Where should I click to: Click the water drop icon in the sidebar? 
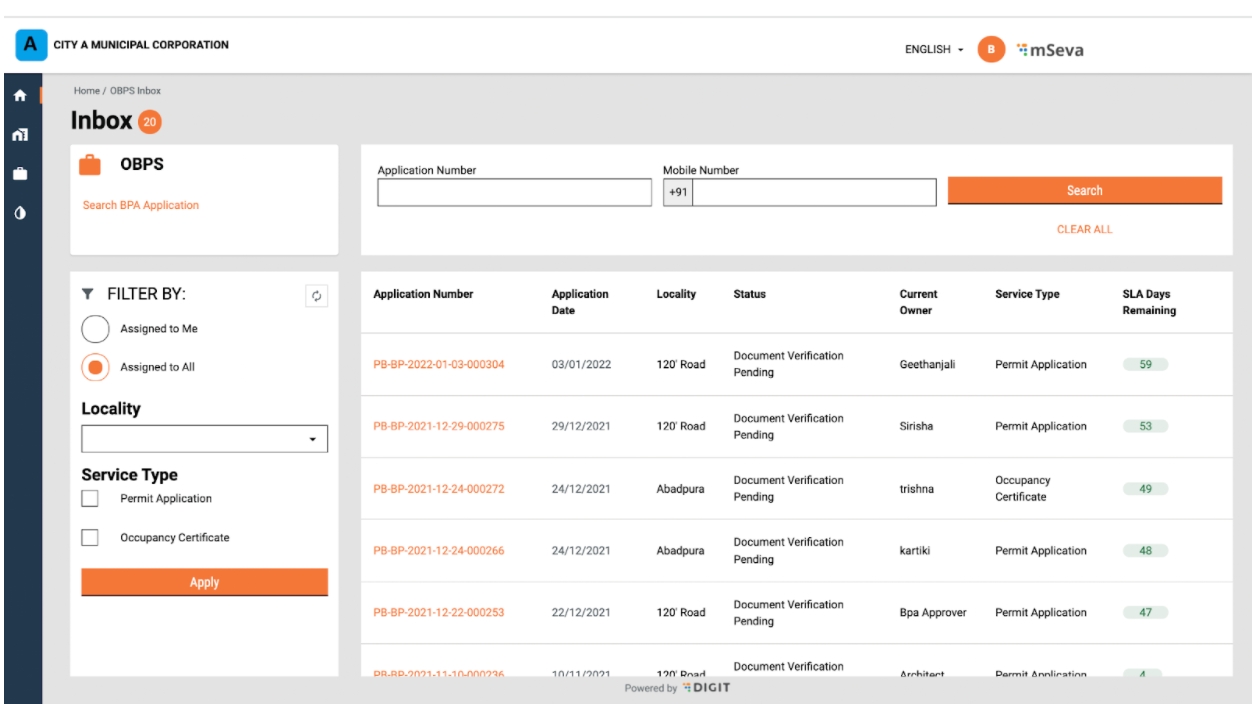click(20, 213)
